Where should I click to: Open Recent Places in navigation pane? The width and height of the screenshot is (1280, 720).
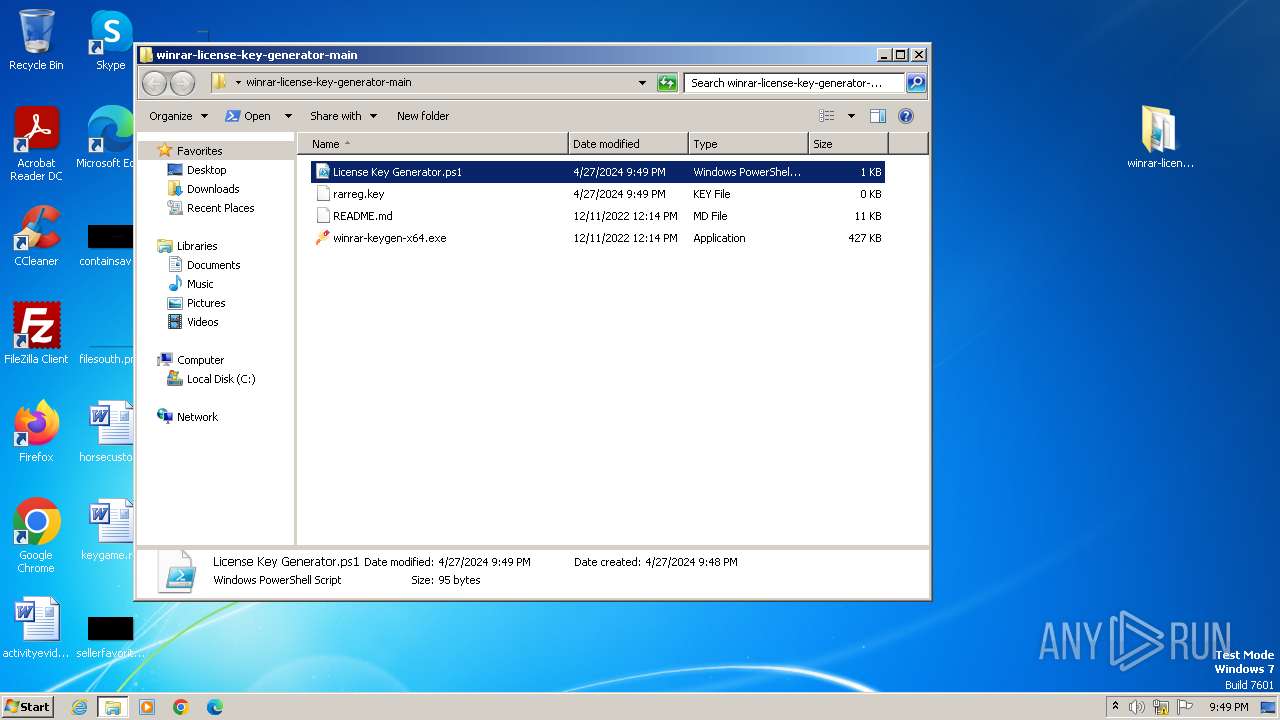pyautogui.click(x=220, y=208)
